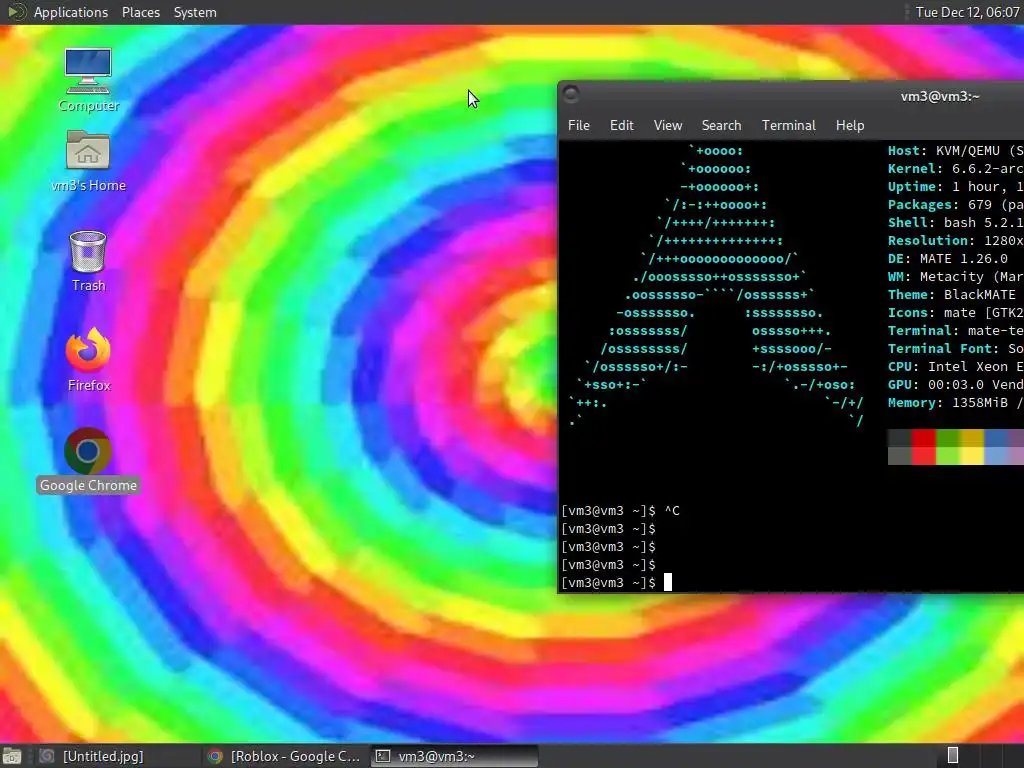Click the yellow color block in terminal
Image resolution: width=1024 pixels, height=768 pixels.
tap(972, 447)
